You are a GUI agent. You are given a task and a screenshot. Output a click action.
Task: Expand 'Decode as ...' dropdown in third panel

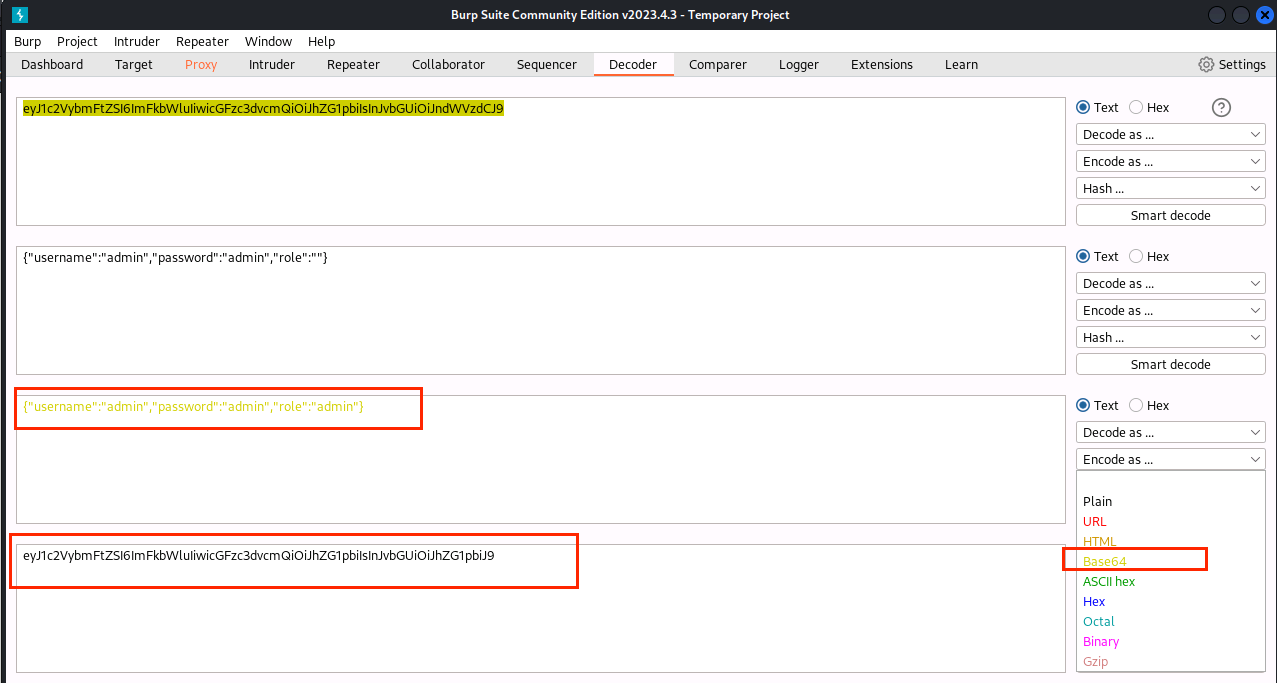tap(1171, 432)
